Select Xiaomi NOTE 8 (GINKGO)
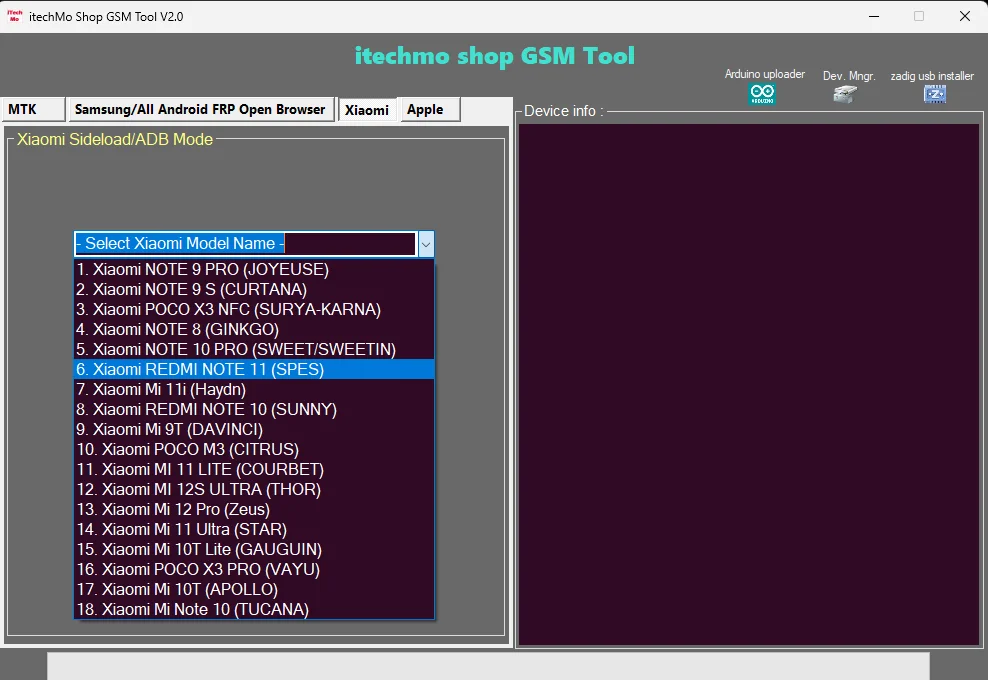The image size is (988, 680). (x=254, y=330)
